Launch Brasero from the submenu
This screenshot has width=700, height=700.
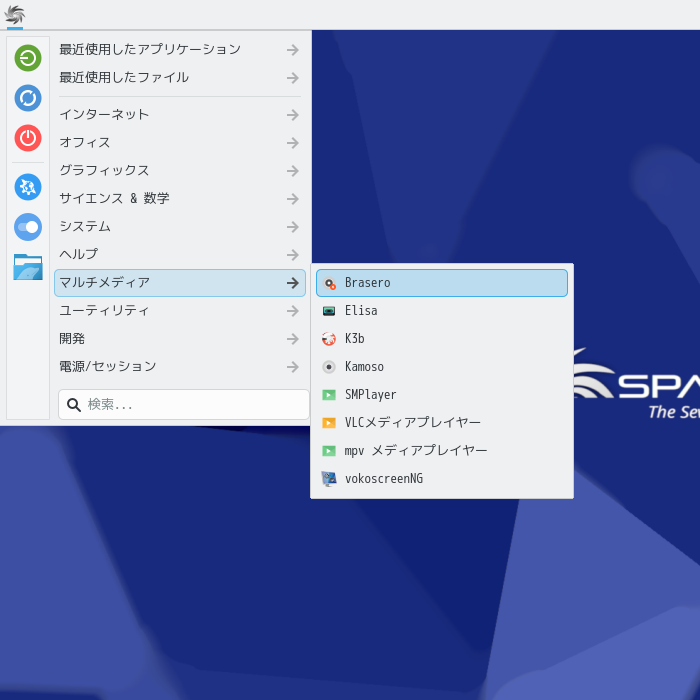[442, 283]
